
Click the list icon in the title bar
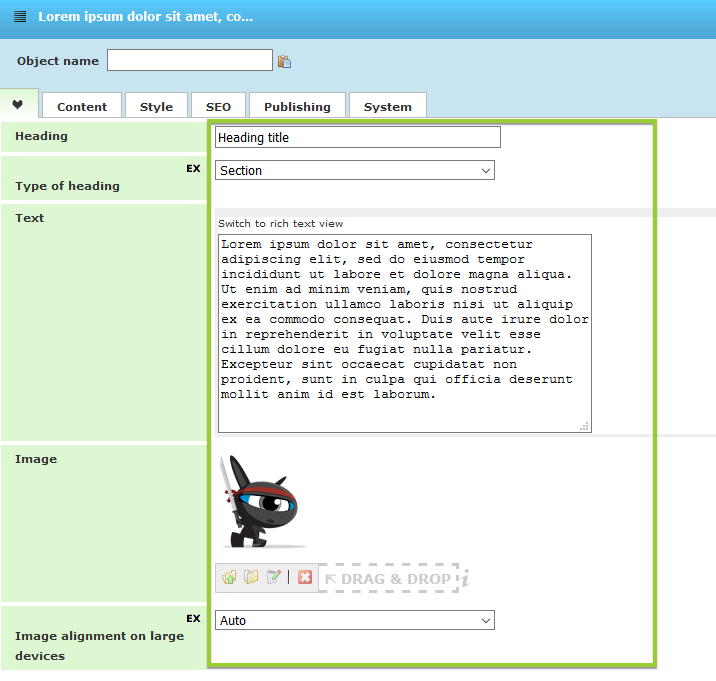(20, 17)
